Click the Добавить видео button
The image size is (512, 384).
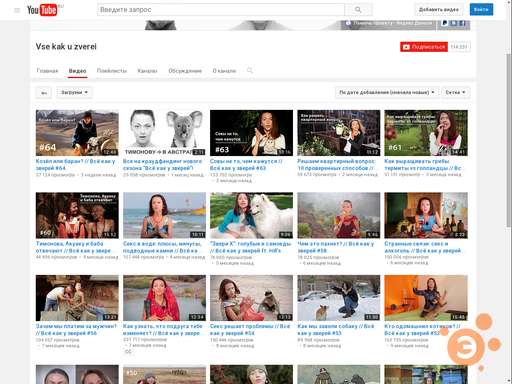tap(439, 10)
